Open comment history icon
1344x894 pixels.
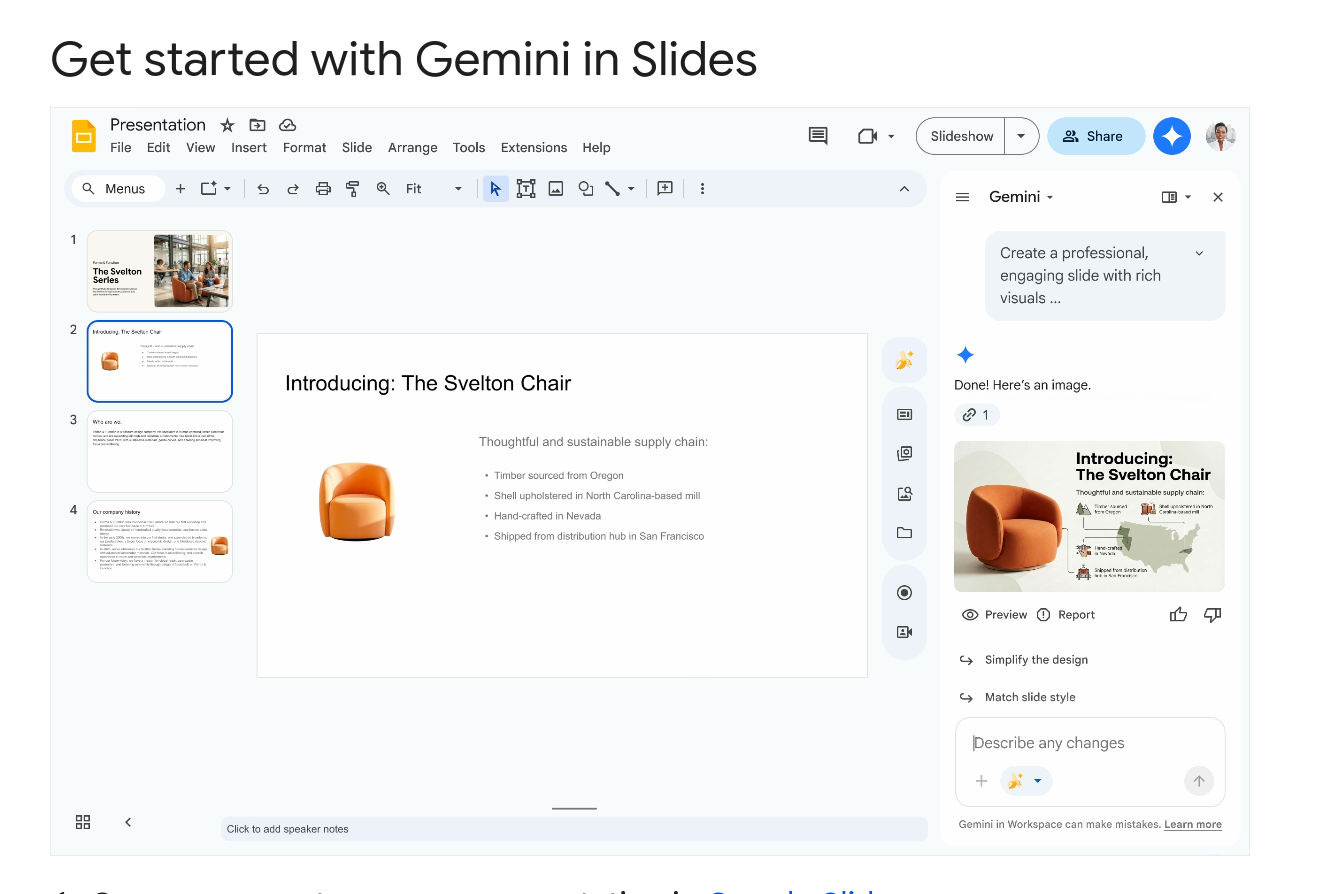point(818,136)
